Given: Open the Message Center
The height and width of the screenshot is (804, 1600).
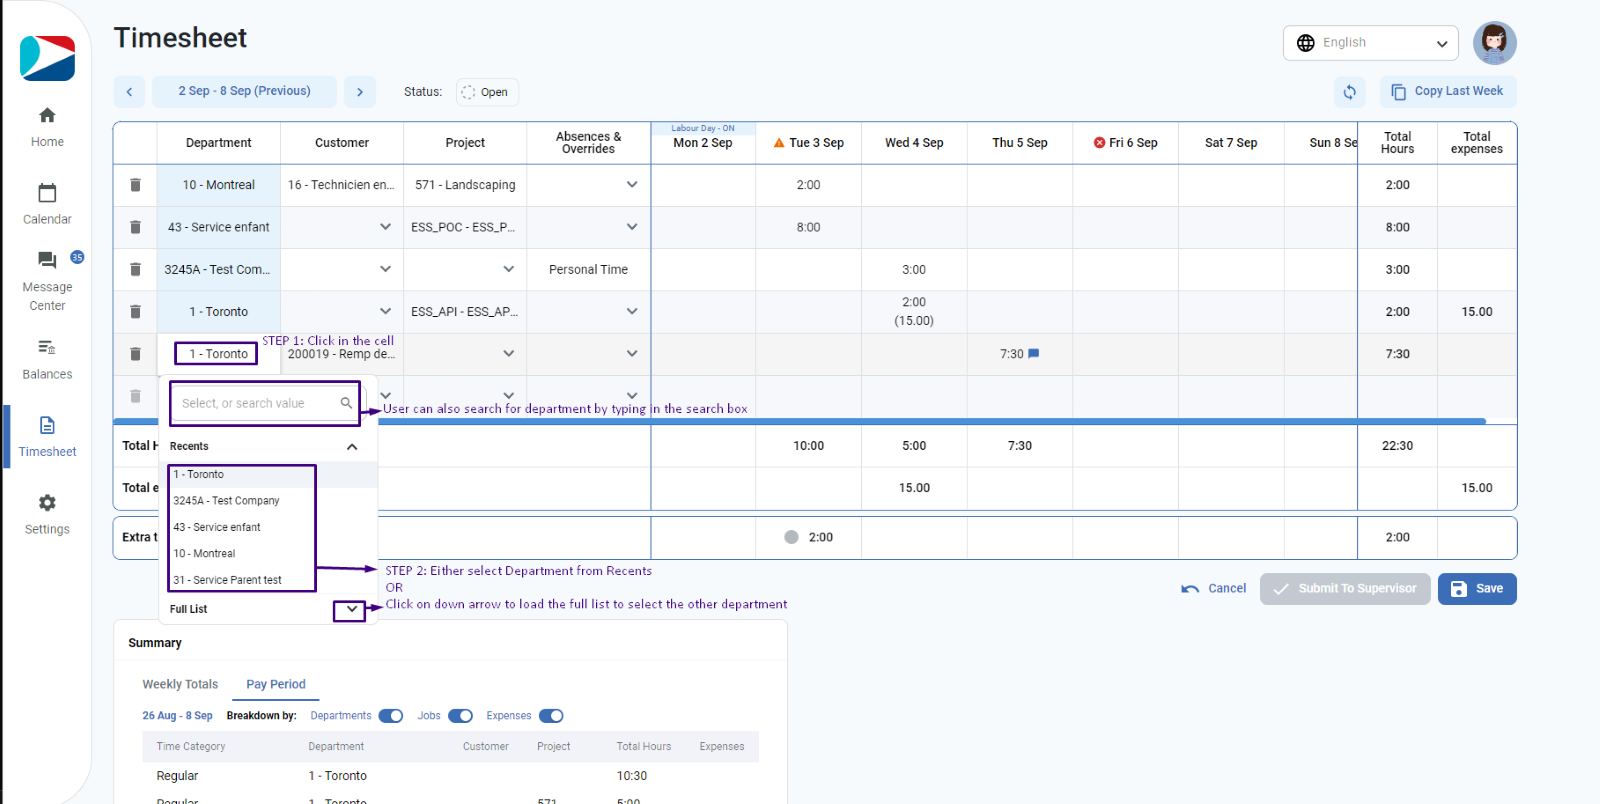Looking at the screenshot, I should coord(47,281).
